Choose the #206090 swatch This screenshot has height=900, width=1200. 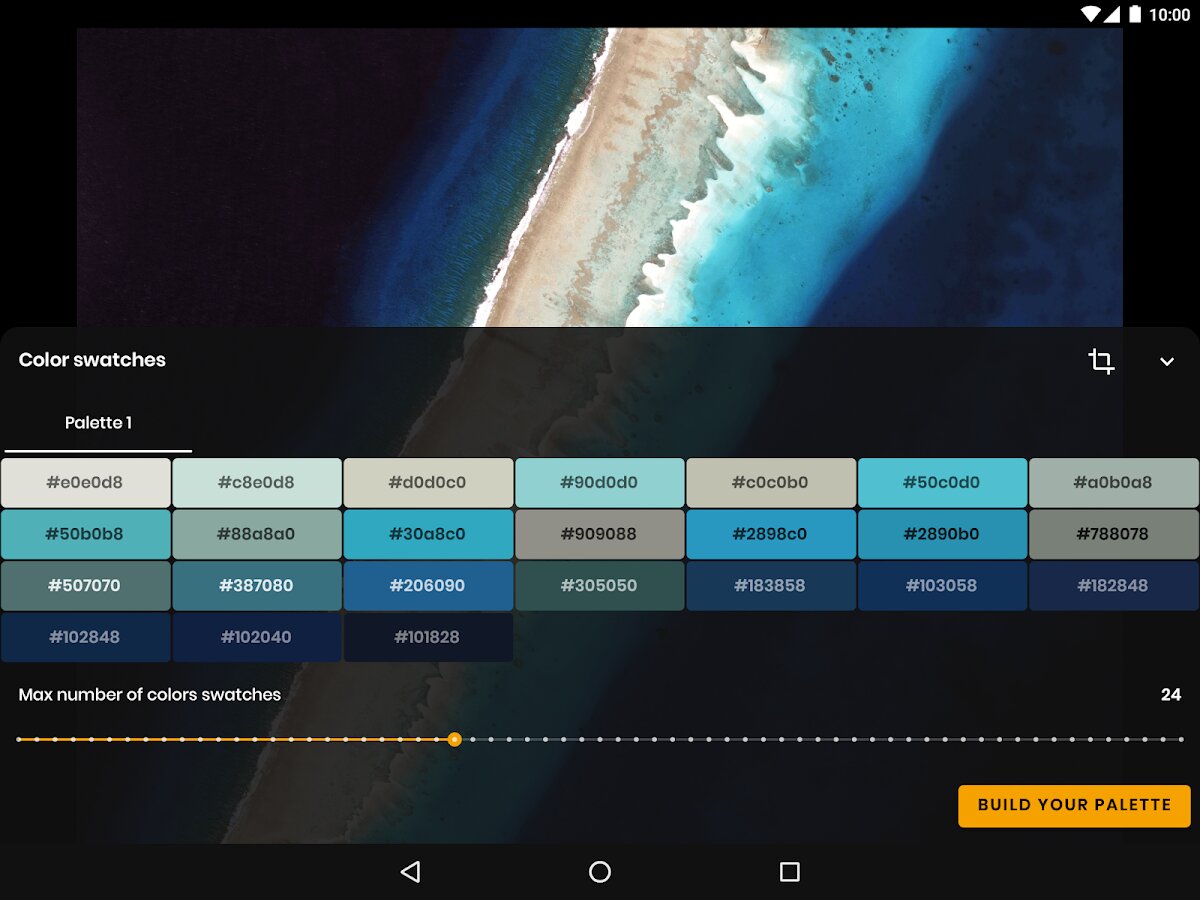428,586
